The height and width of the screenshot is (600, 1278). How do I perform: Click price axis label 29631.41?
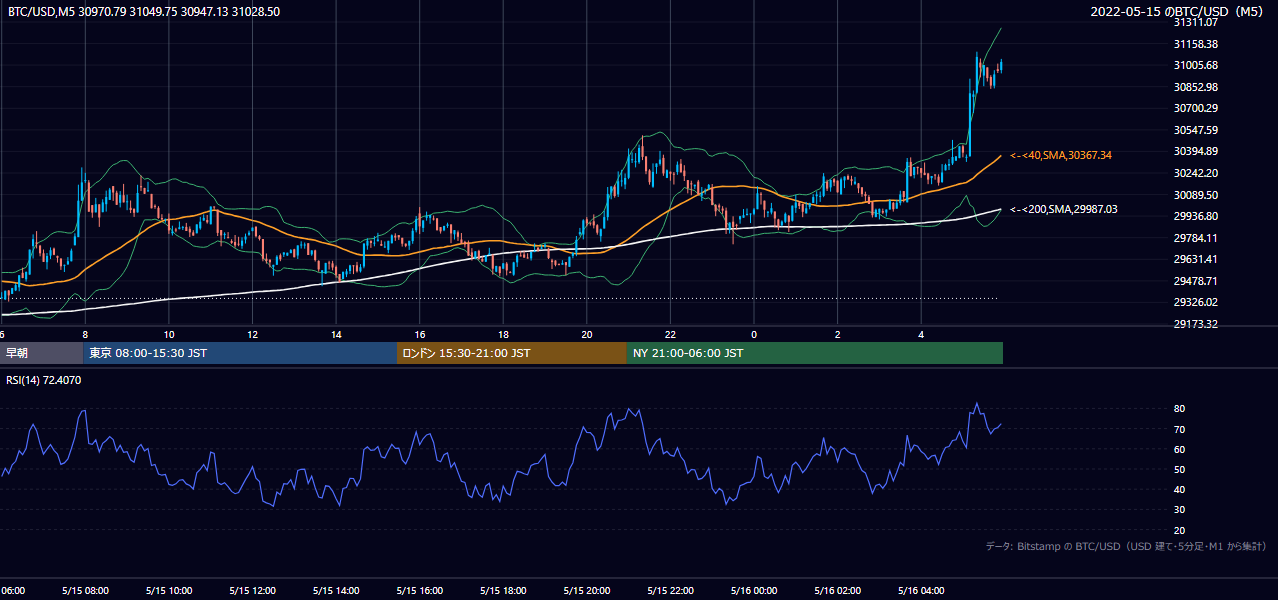1195,259
